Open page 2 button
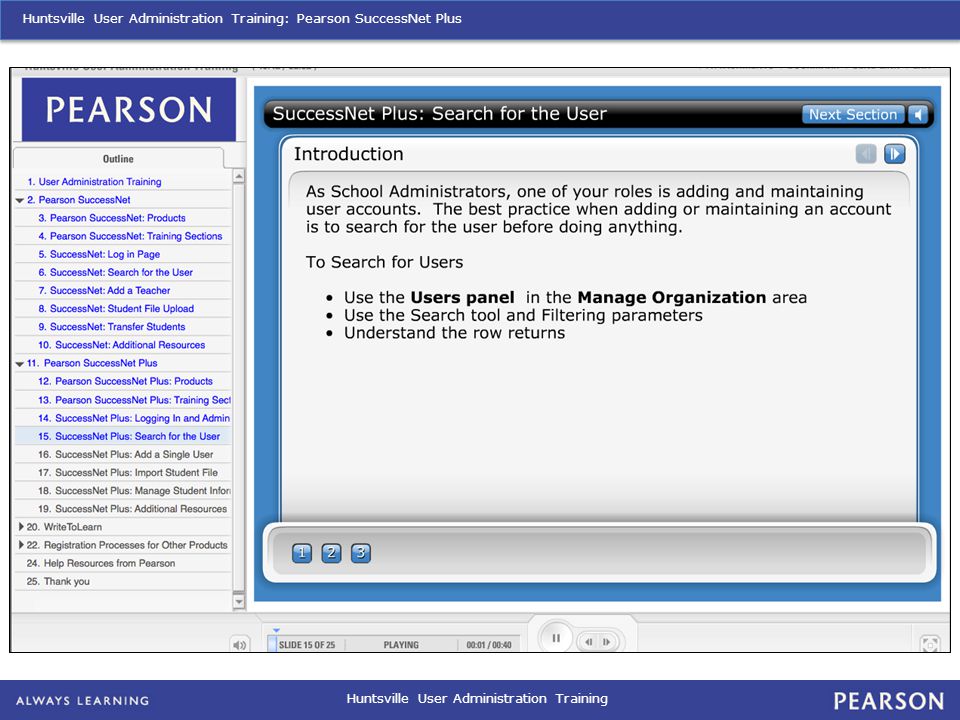 (x=331, y=553)
